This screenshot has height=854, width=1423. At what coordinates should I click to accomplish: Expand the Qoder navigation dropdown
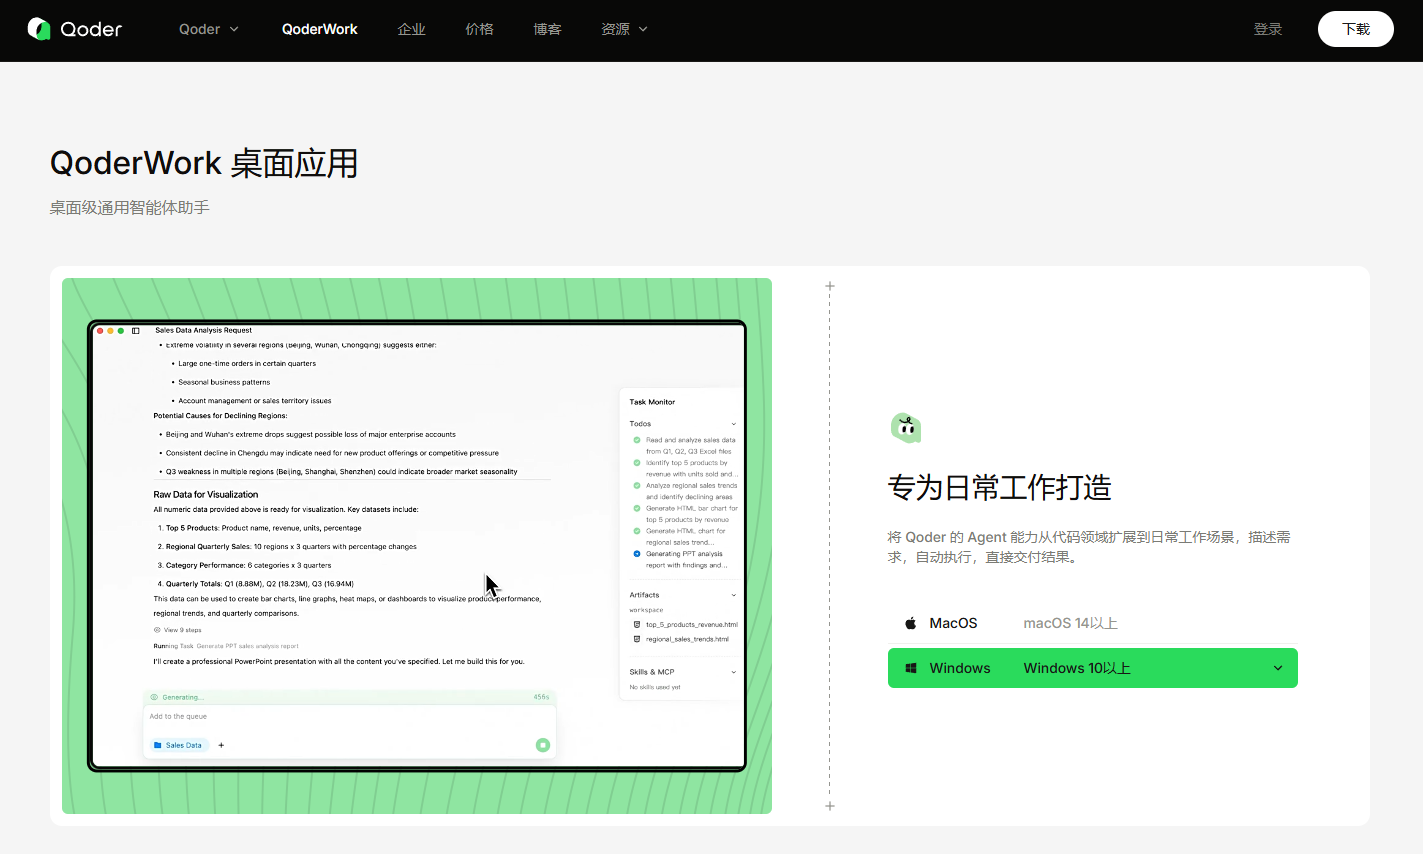(208, 29)
